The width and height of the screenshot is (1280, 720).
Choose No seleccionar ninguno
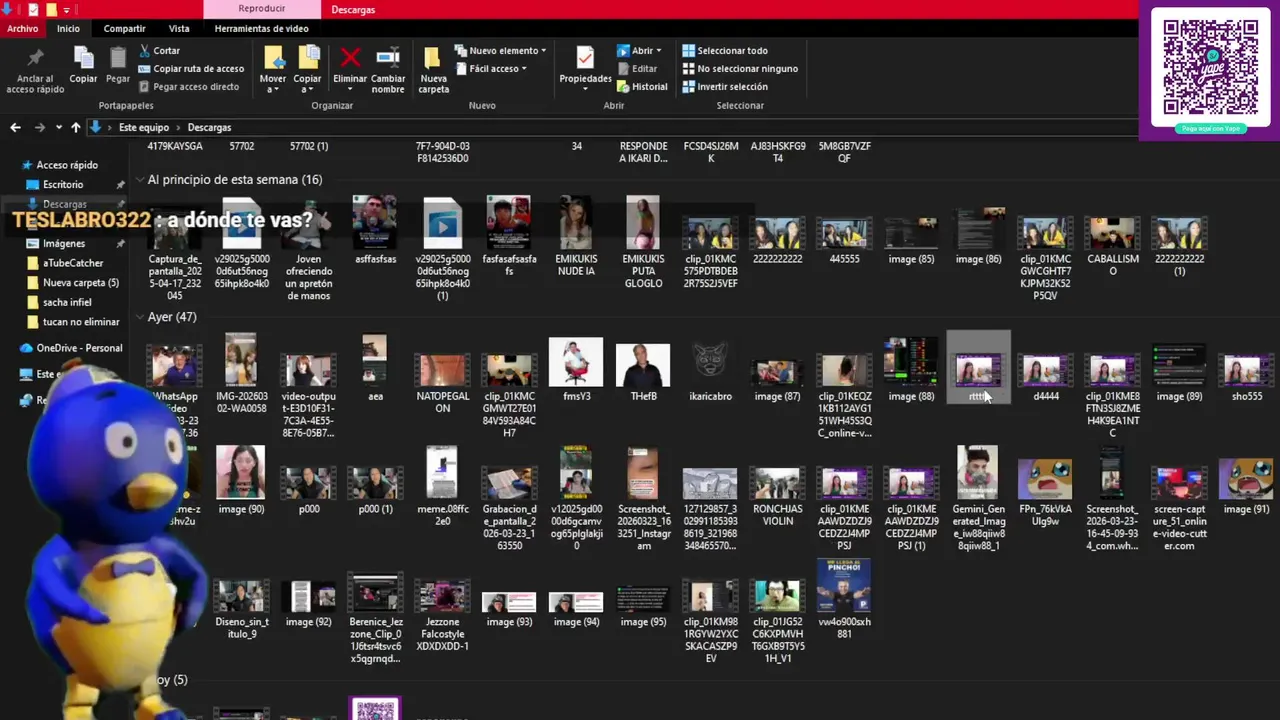pos(740,68)
